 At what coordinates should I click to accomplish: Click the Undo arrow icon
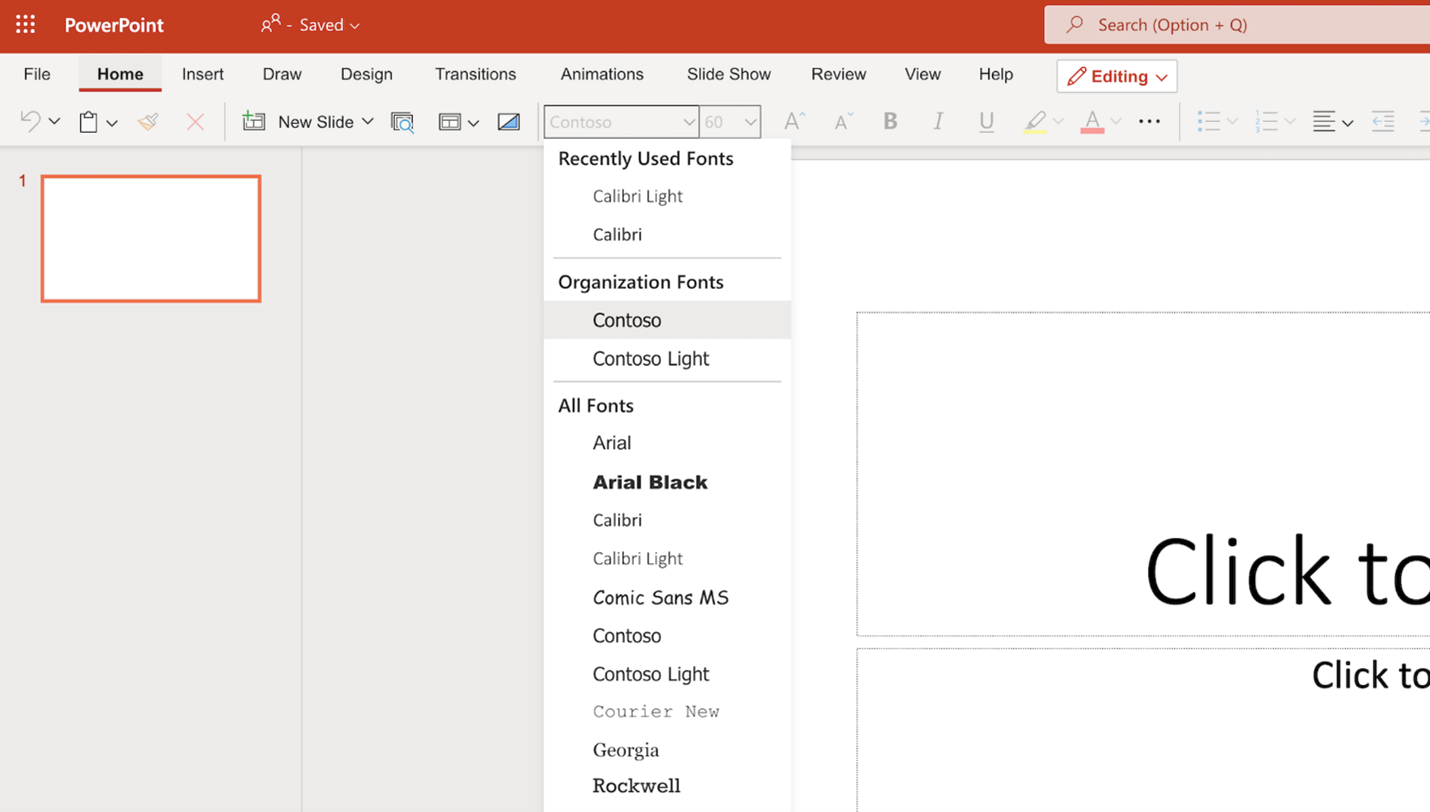(x=30, y=121)
